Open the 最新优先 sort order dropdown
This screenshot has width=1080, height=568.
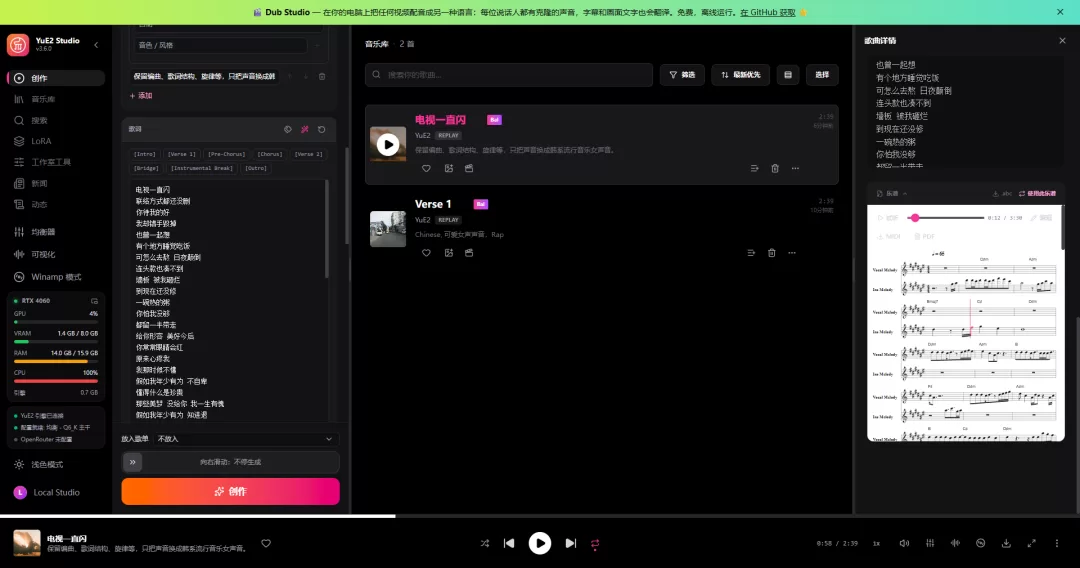tap(740, 74)
